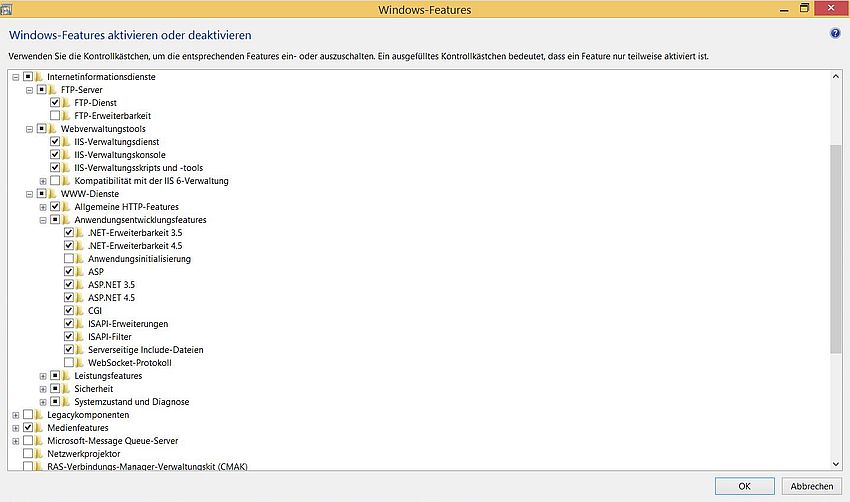
Task: Click the folder icon beside WebSocket-Protokoll
Action: click(80, 363)
